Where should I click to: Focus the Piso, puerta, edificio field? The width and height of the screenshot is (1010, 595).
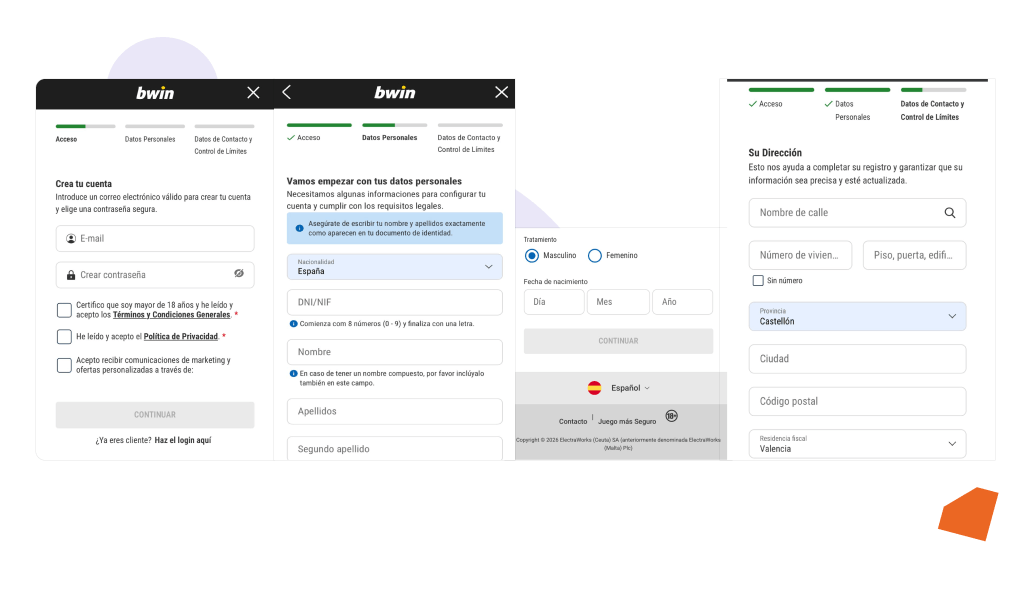915,255
